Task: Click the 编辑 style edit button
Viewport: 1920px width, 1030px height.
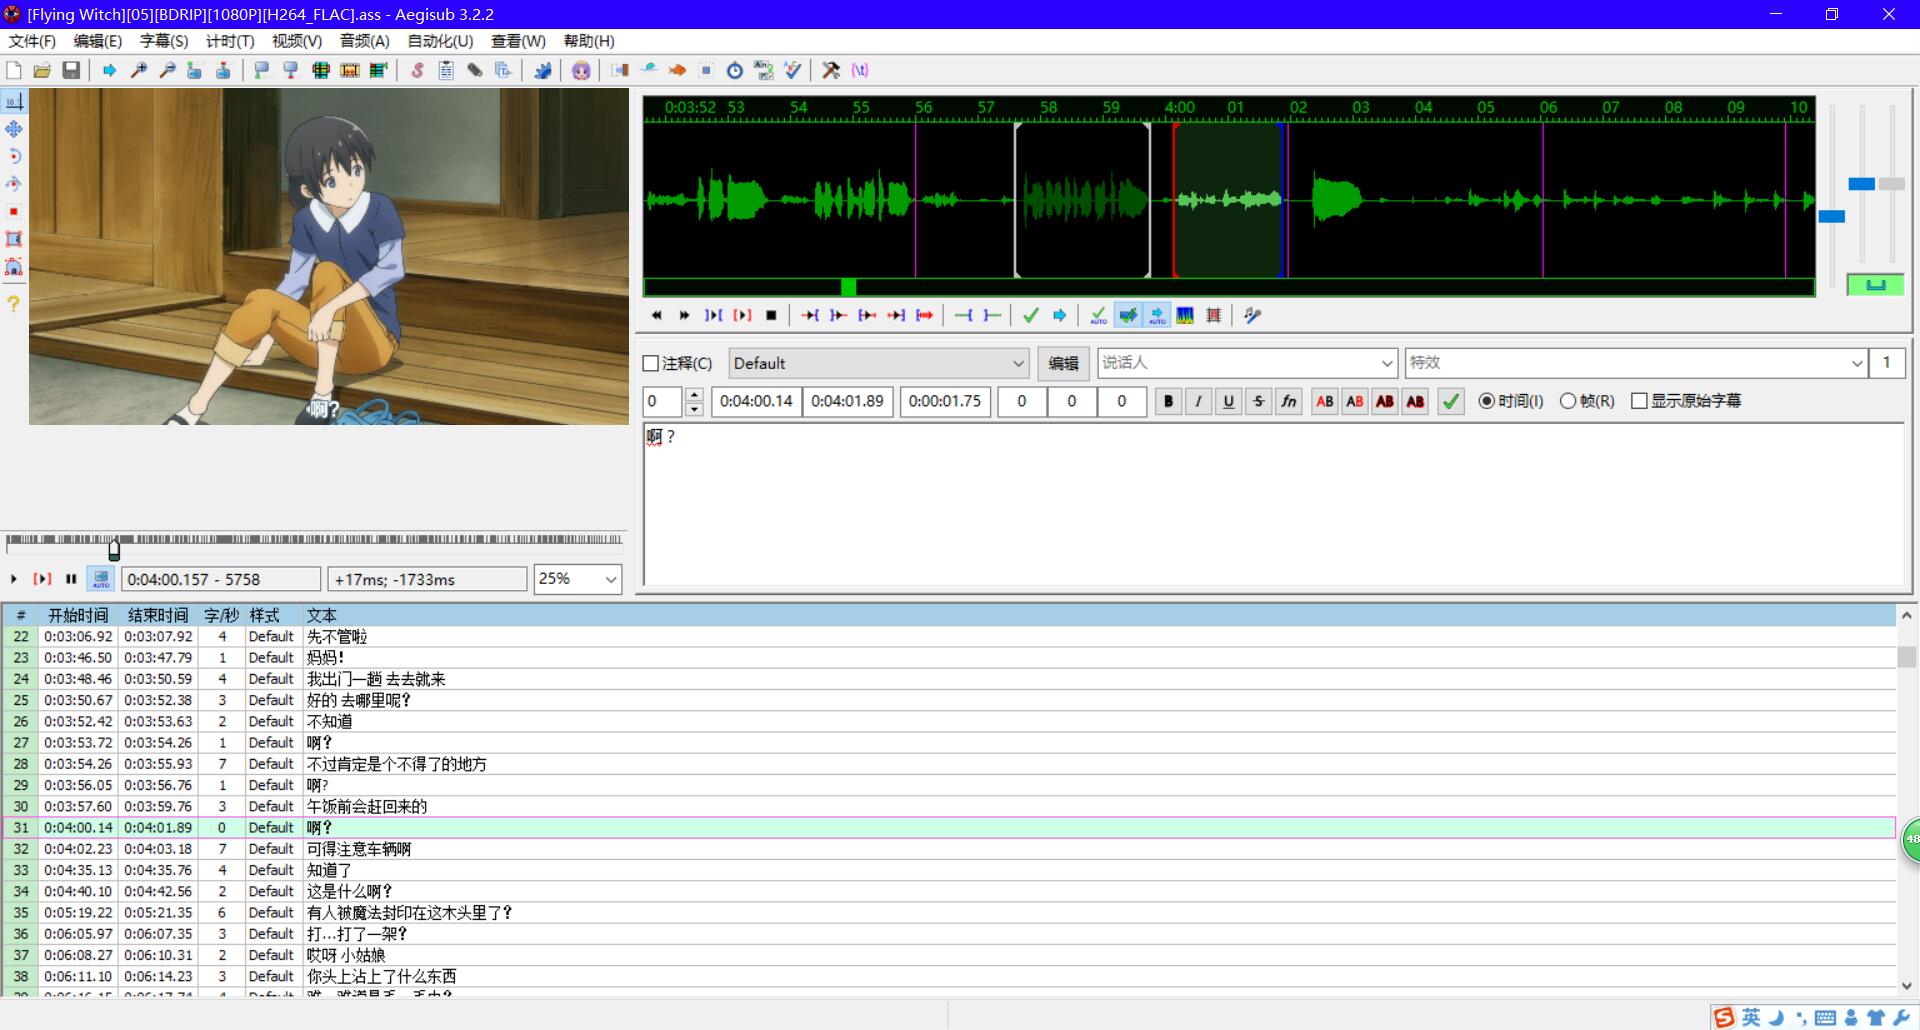Action: click(x=1063, y=363)
